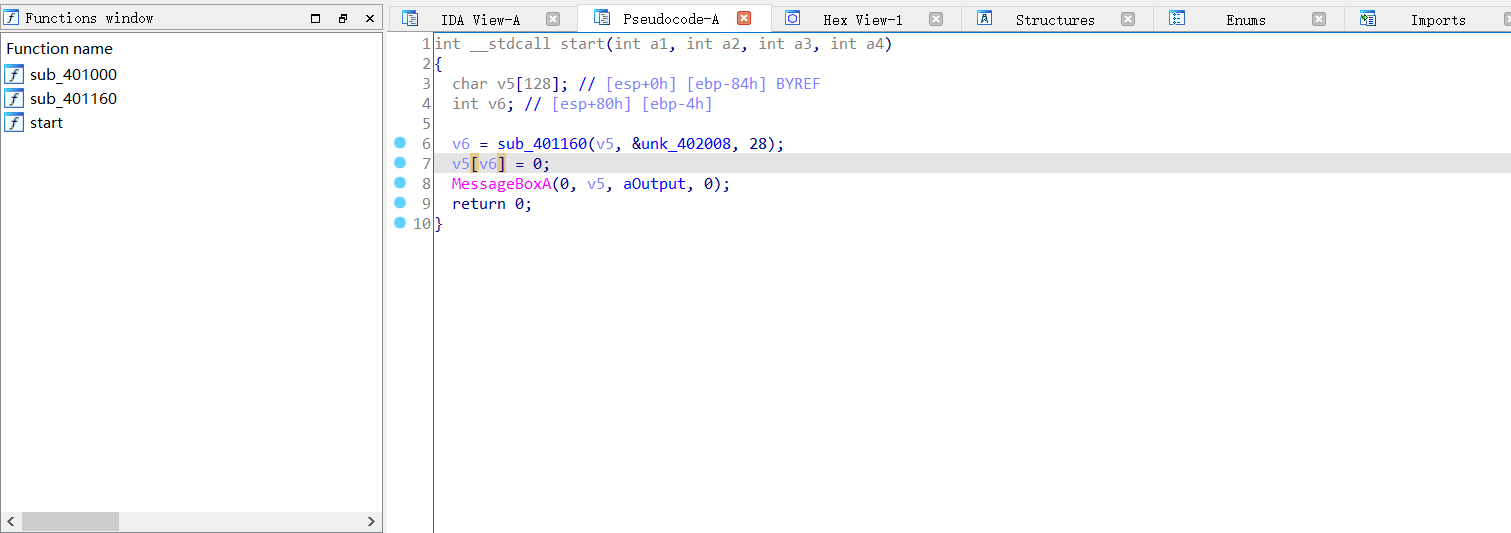The width and height of the screenshot is (1511, 533).
Task: Click the 'return 0;' statement
Action: coord(492,204)
